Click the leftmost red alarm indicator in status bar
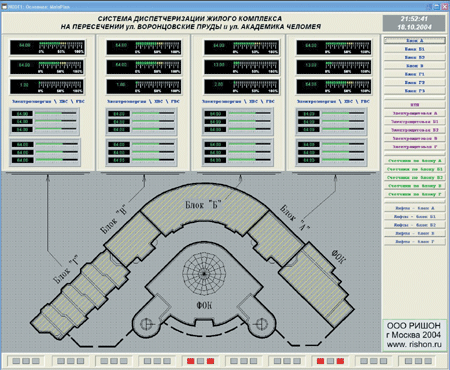The image size is (450, 370). pos(190,361)
